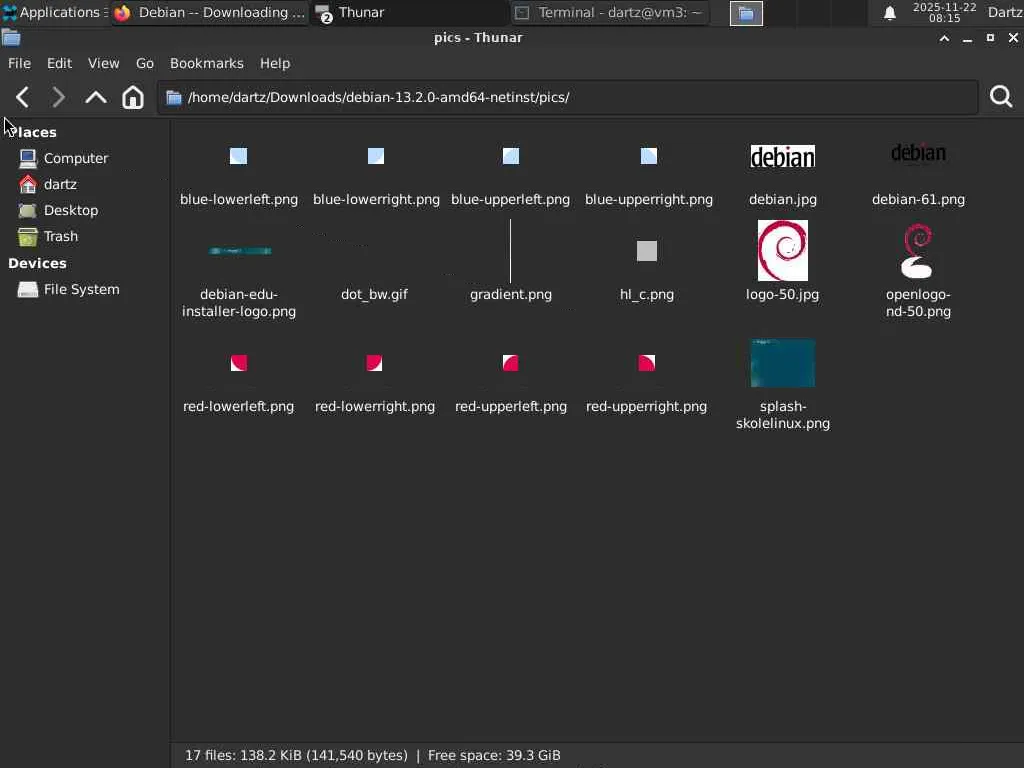Select the hl_c.png thumbnail
The image size is (1024, 768).
(x=647, y=251)
